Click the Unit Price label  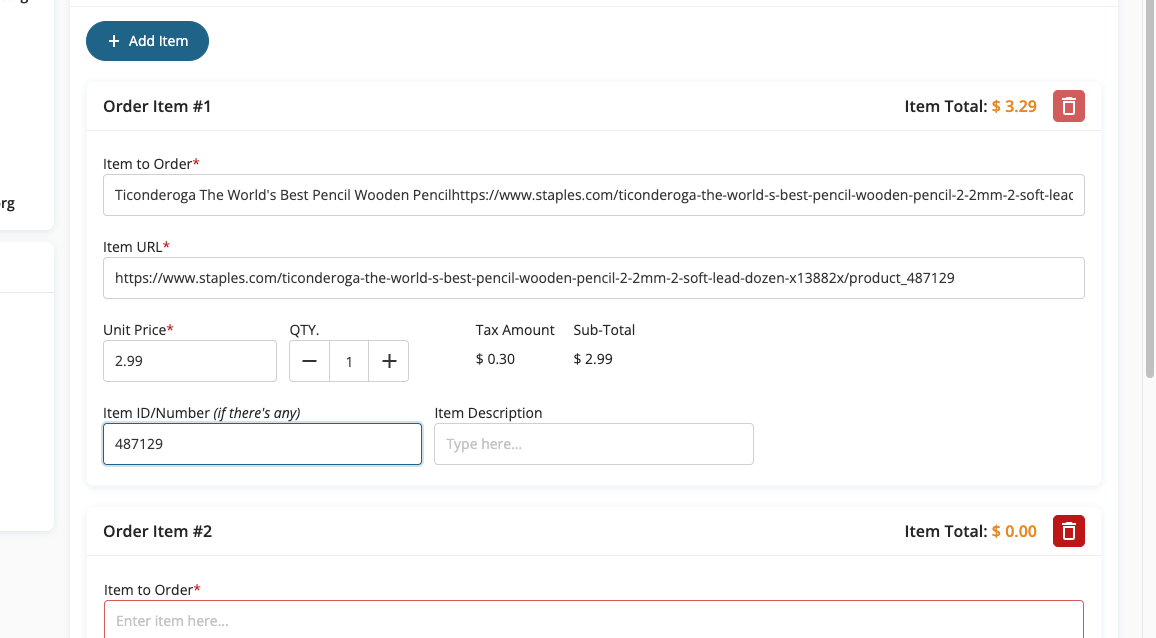click(138, 330)
